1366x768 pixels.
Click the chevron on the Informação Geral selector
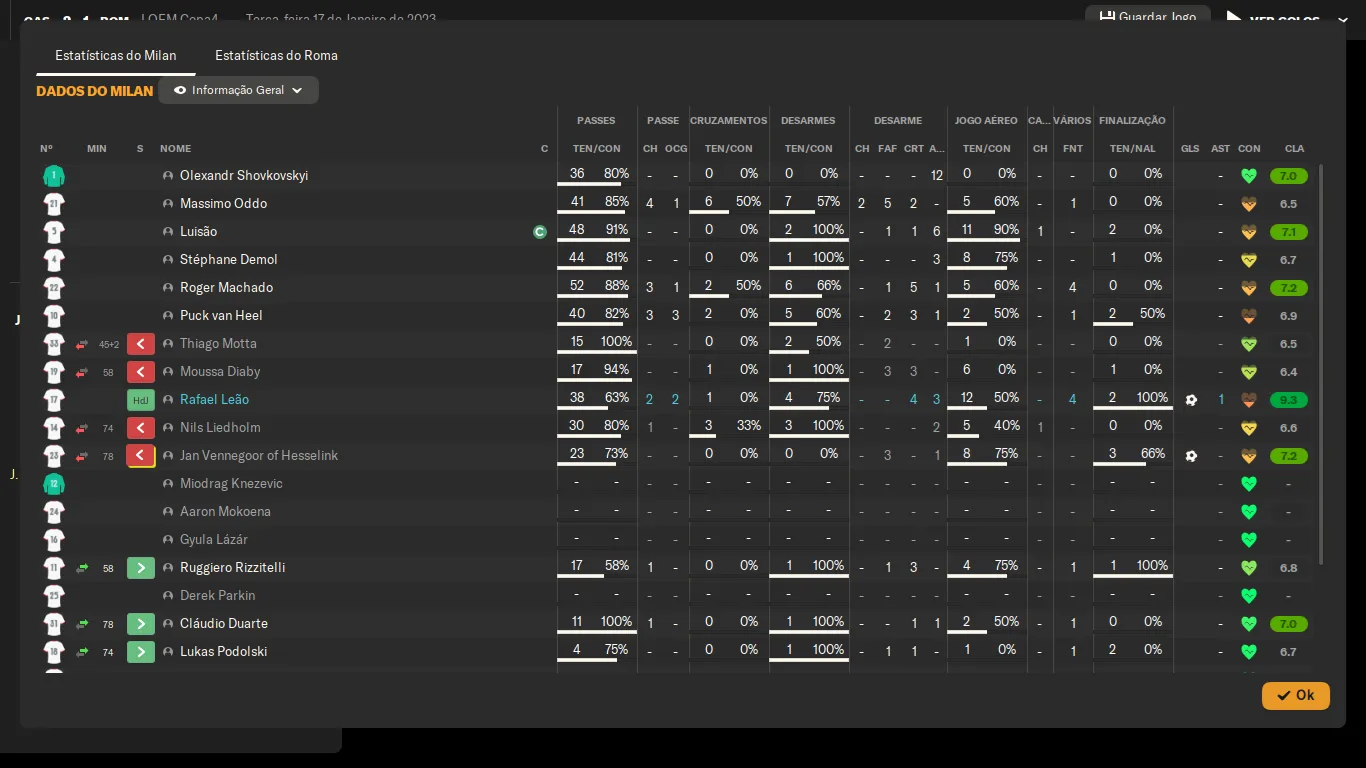click(x=297, y=90)
